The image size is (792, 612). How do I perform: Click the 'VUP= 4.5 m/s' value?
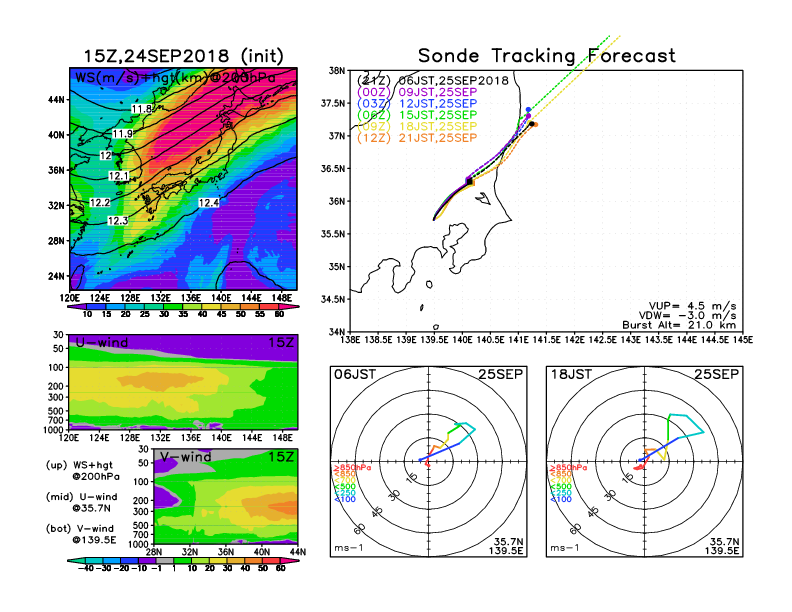[x=692, y=306]
